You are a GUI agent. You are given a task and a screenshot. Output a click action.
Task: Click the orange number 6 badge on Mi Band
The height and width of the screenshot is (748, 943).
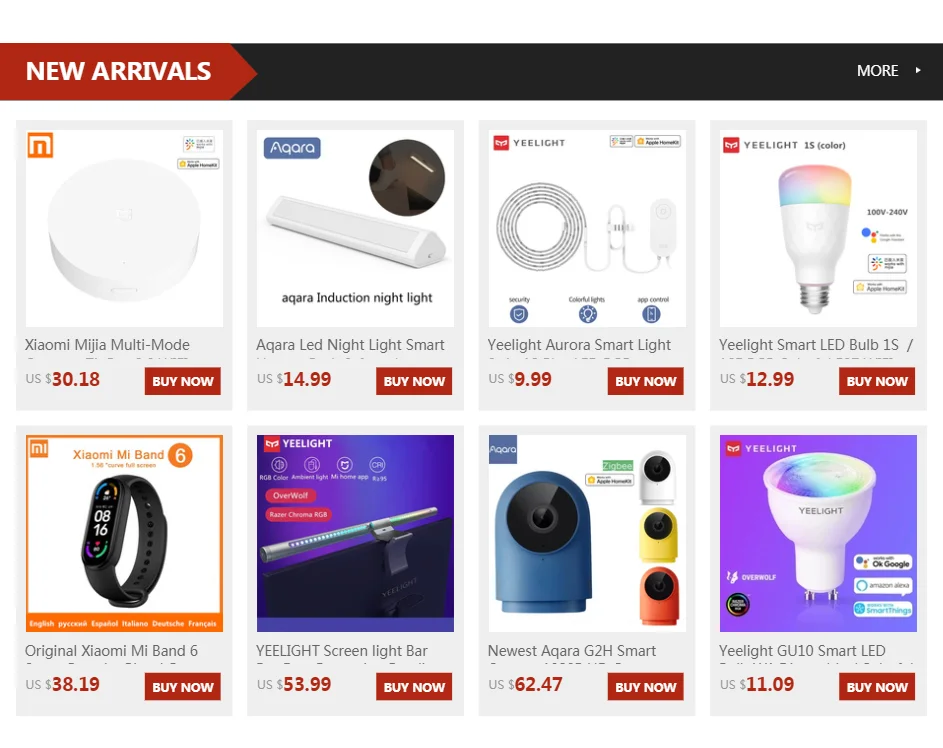[x=180, y=455]
